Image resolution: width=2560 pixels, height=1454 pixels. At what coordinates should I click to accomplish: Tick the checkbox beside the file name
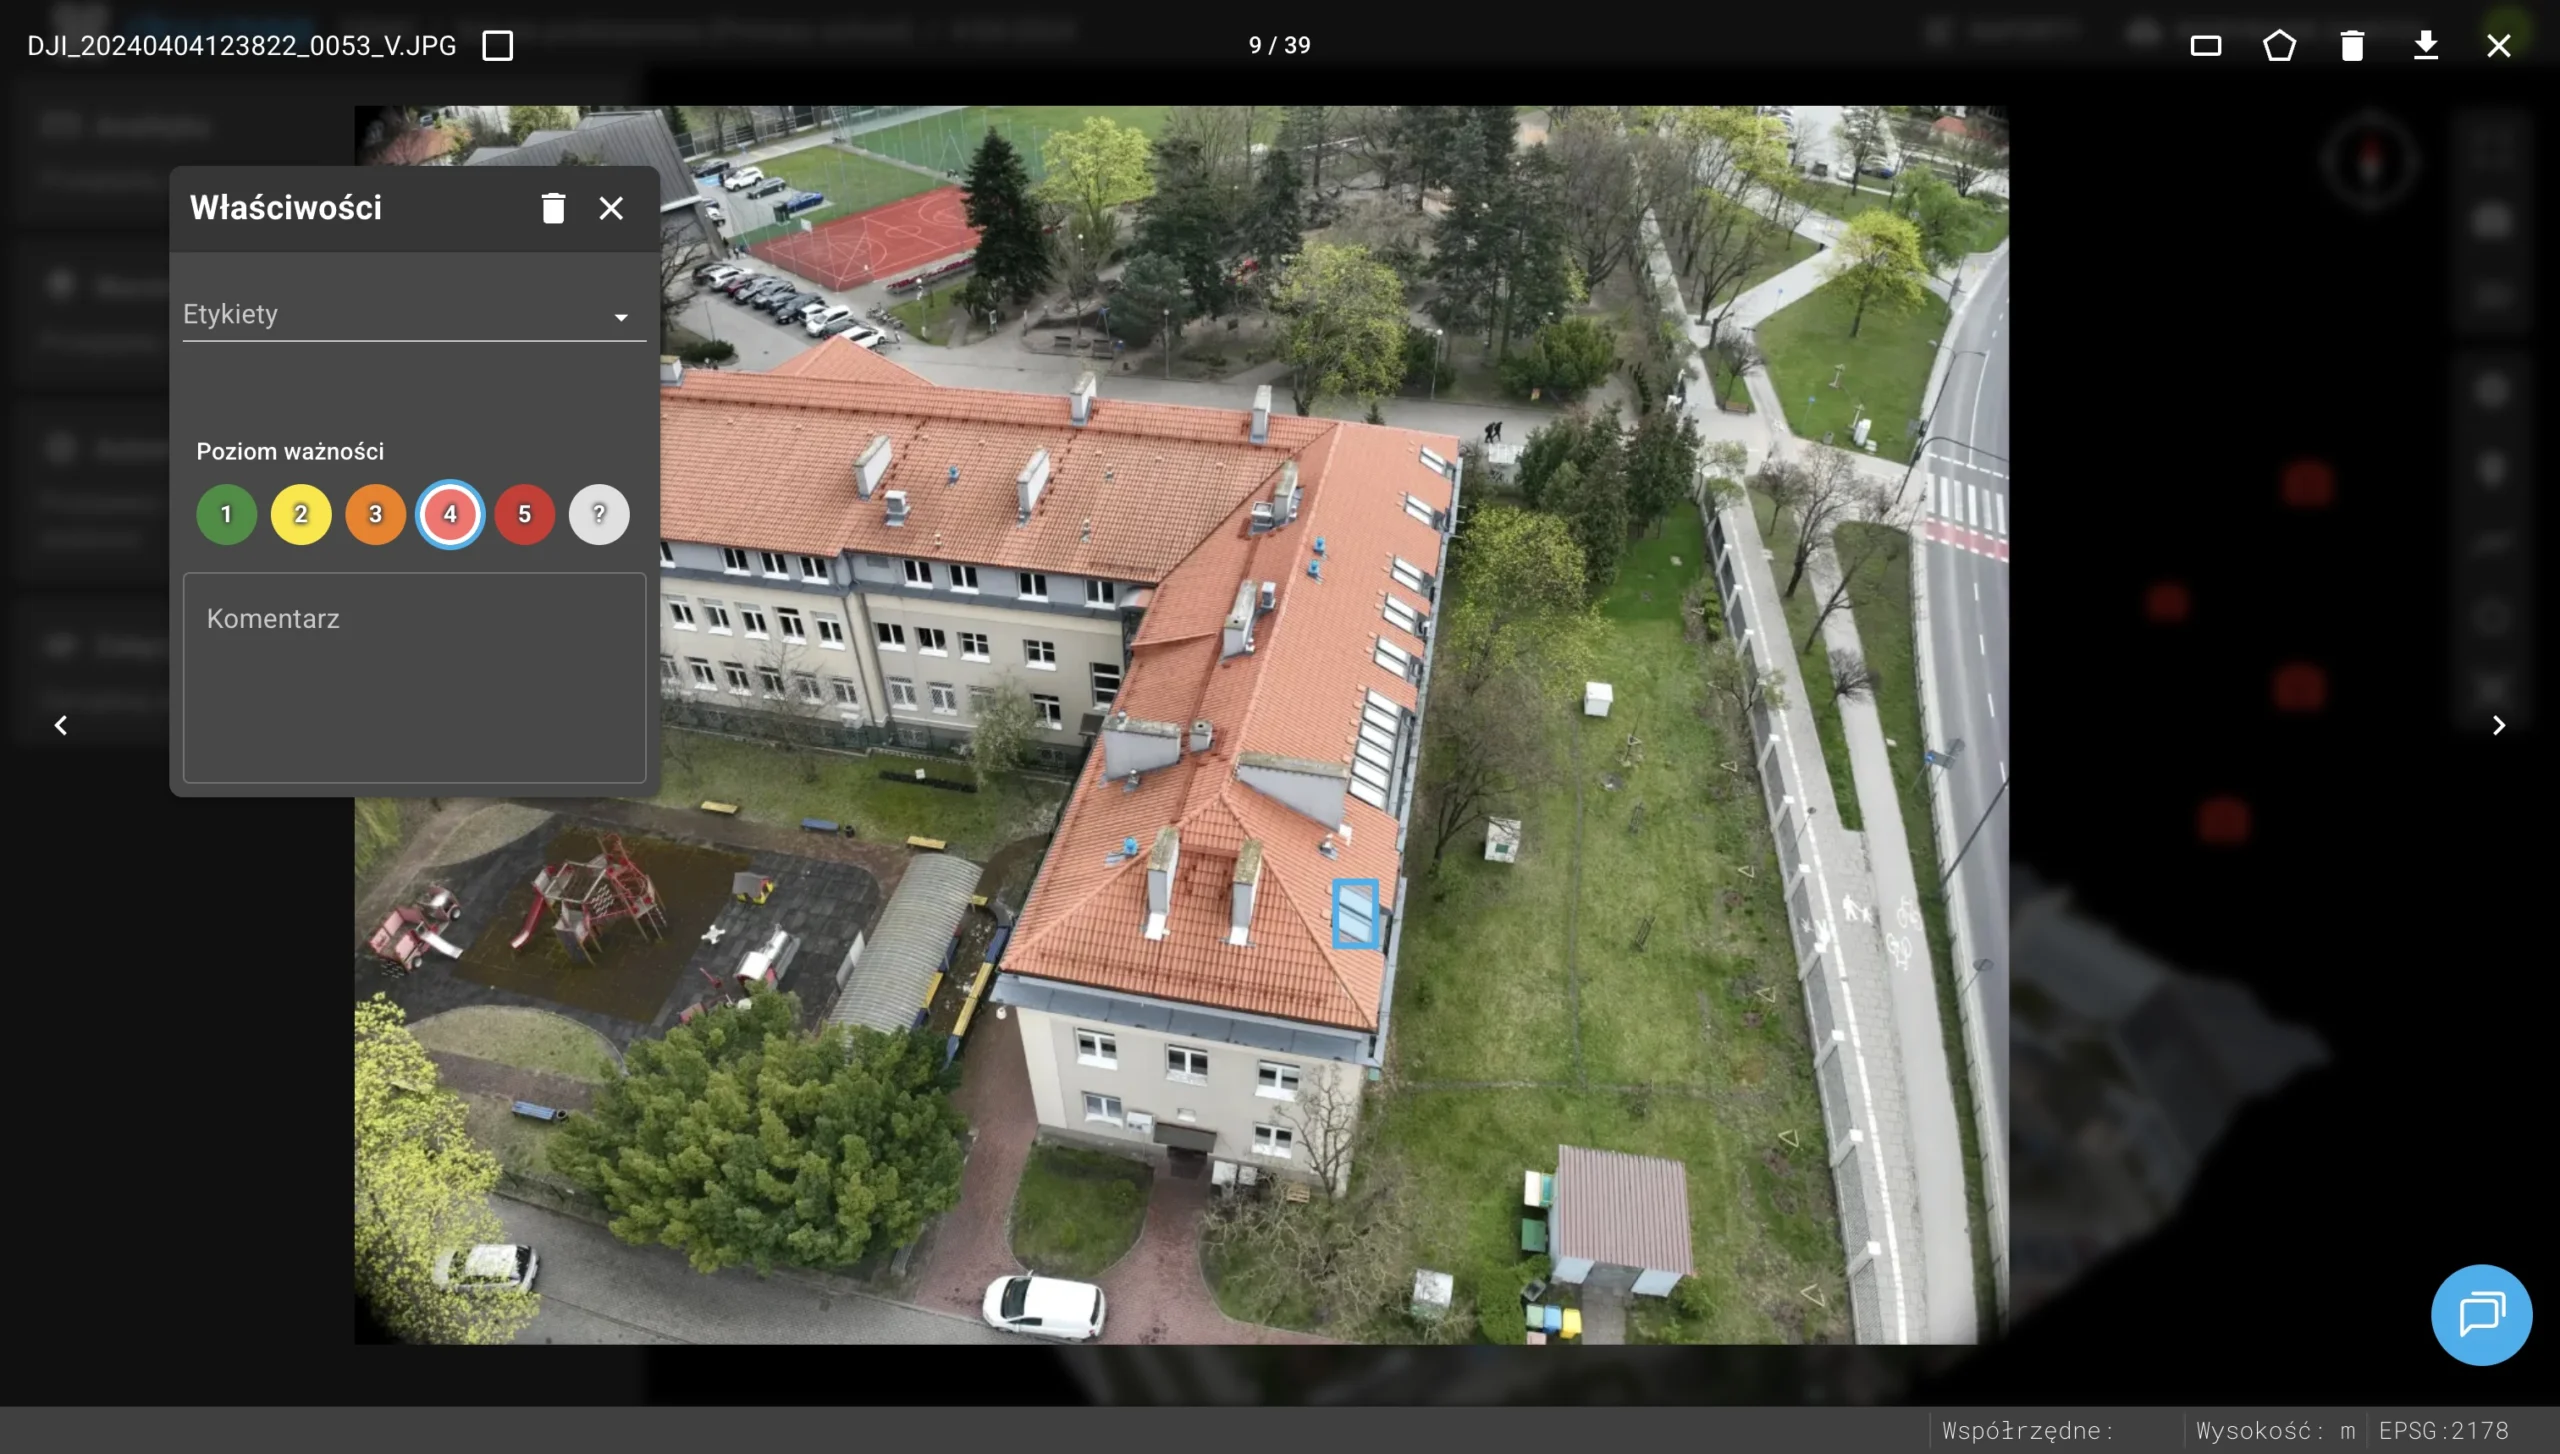click(x=498, y=46)
